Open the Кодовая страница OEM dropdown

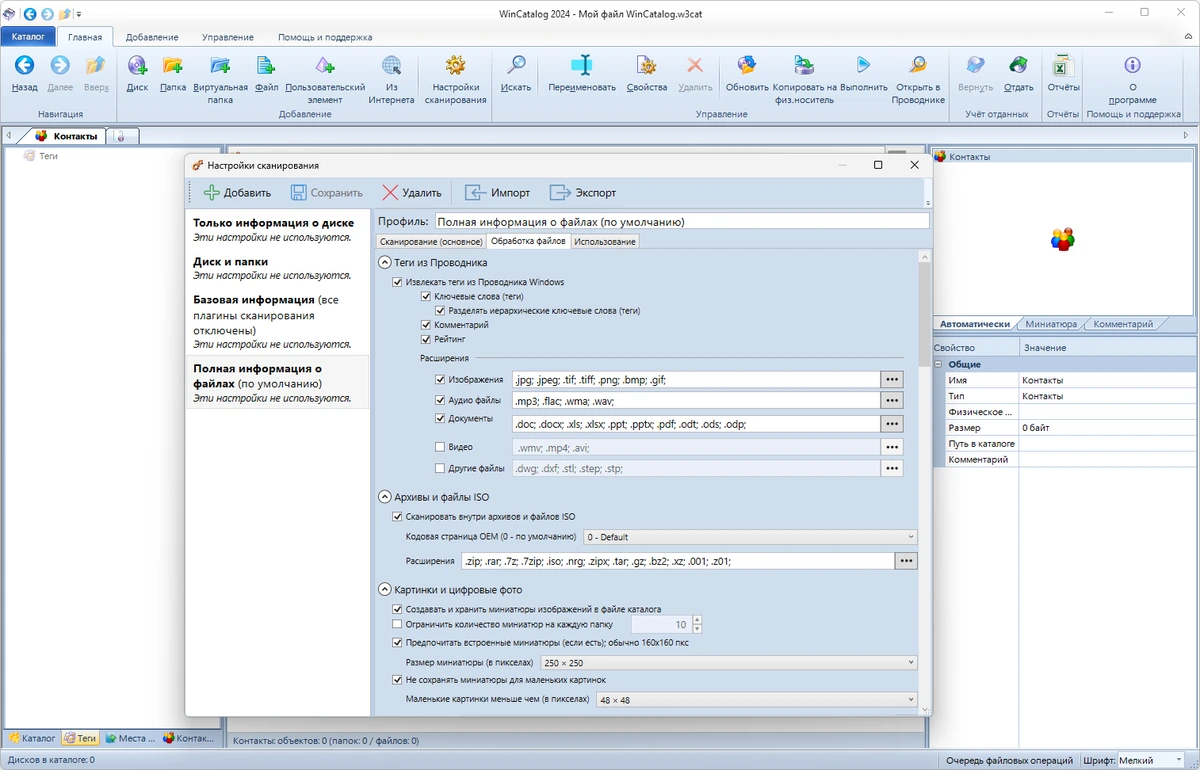(x=750, y=537)
